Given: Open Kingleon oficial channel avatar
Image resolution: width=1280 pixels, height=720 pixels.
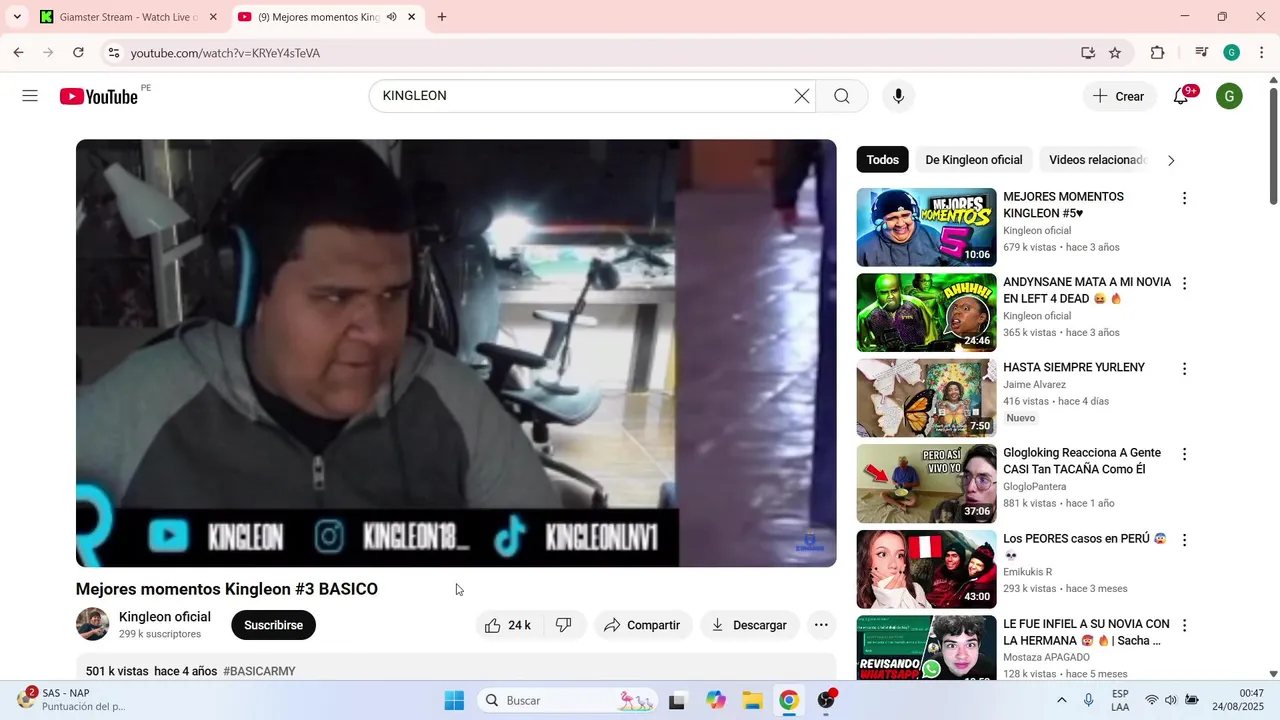Looking at the screenshot, I should tap(92, 624).
